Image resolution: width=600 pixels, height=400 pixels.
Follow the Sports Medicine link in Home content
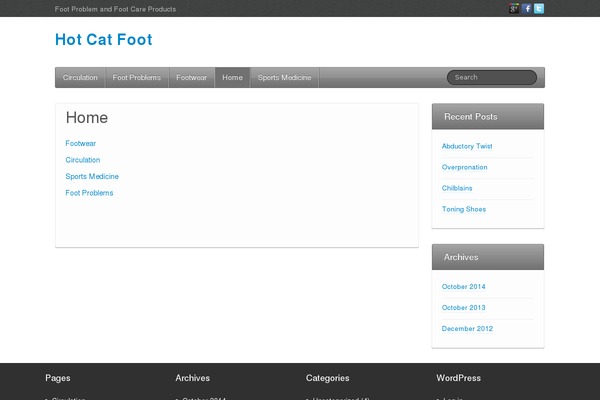point(92,176)
